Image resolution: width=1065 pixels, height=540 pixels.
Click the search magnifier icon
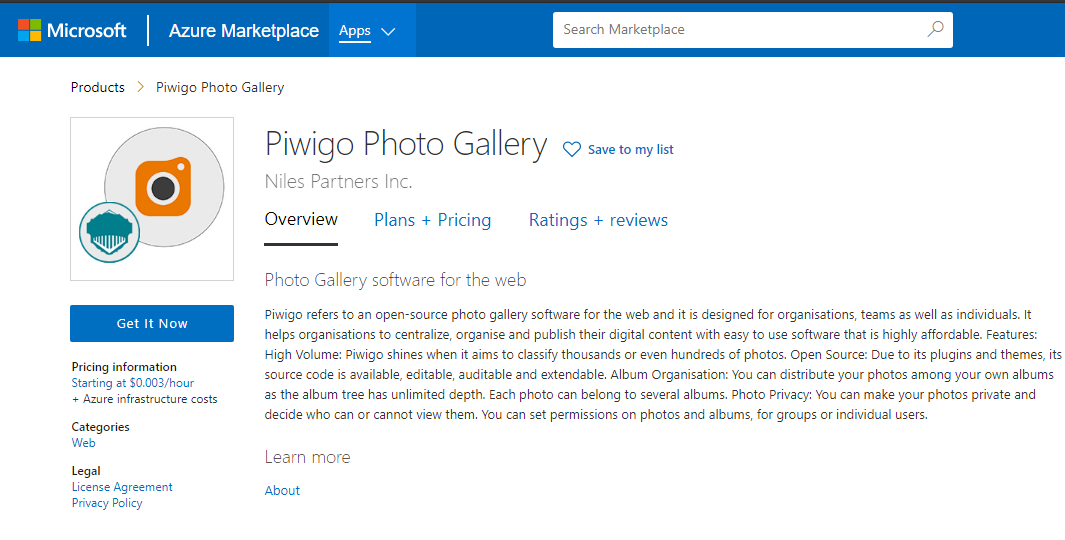coord(935,30)
